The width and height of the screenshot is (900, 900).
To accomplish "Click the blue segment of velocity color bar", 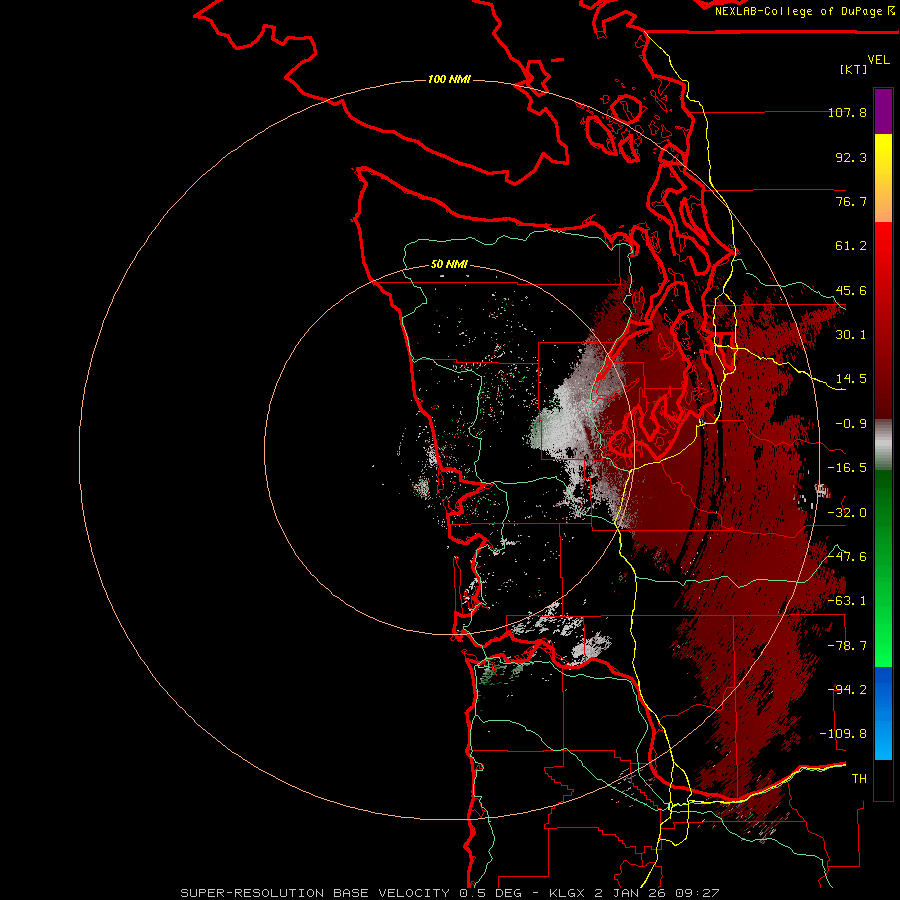I will pos(883,713).
